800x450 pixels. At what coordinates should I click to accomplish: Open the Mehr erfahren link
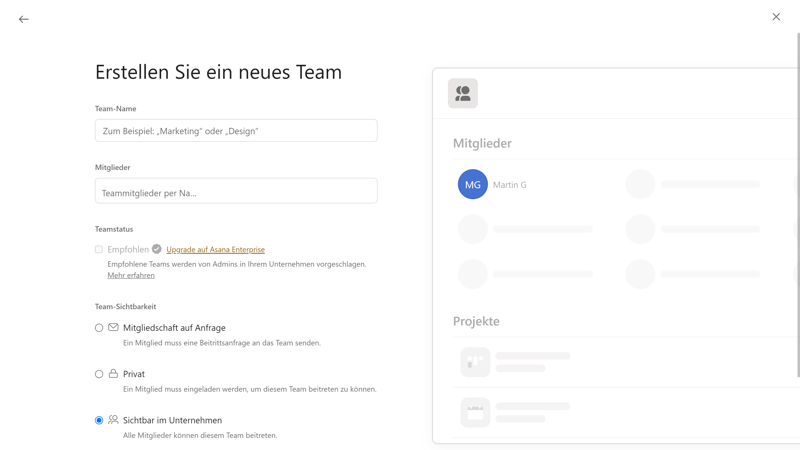click(131, 276)
